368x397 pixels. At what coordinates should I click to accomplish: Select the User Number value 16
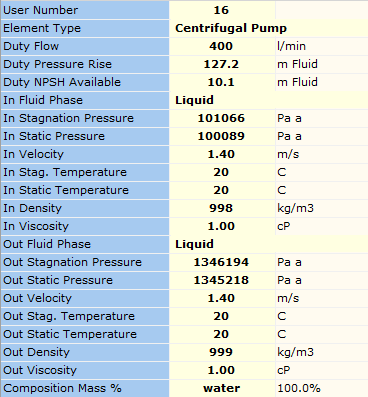[221, 10]
